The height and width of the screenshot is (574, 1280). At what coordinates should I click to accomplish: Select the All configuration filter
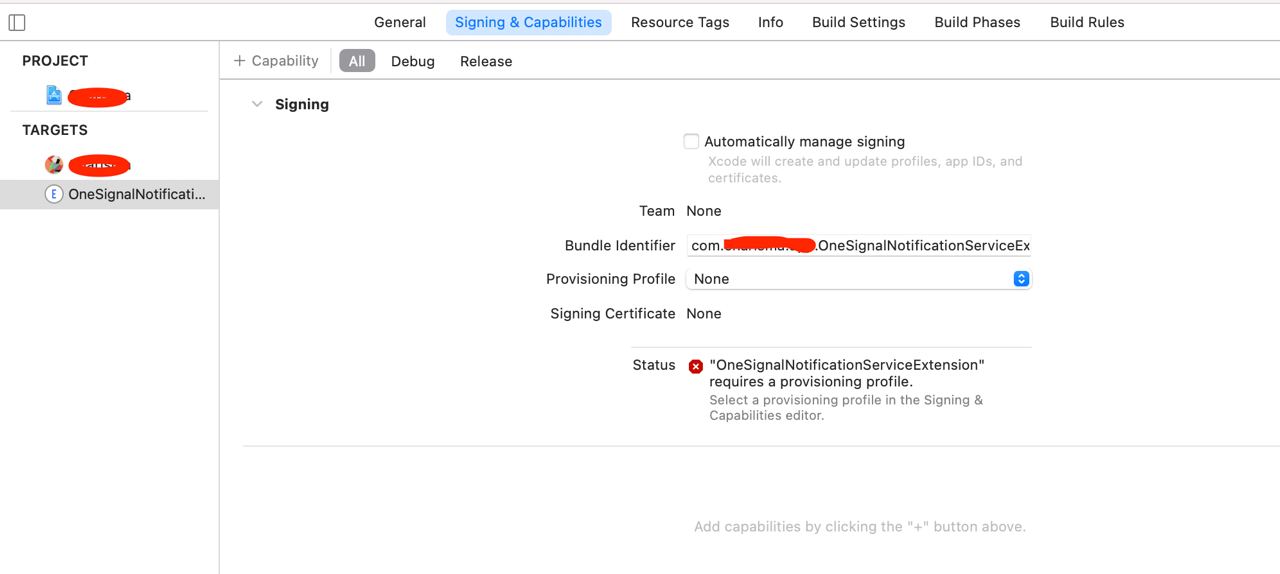pos(357,61)
